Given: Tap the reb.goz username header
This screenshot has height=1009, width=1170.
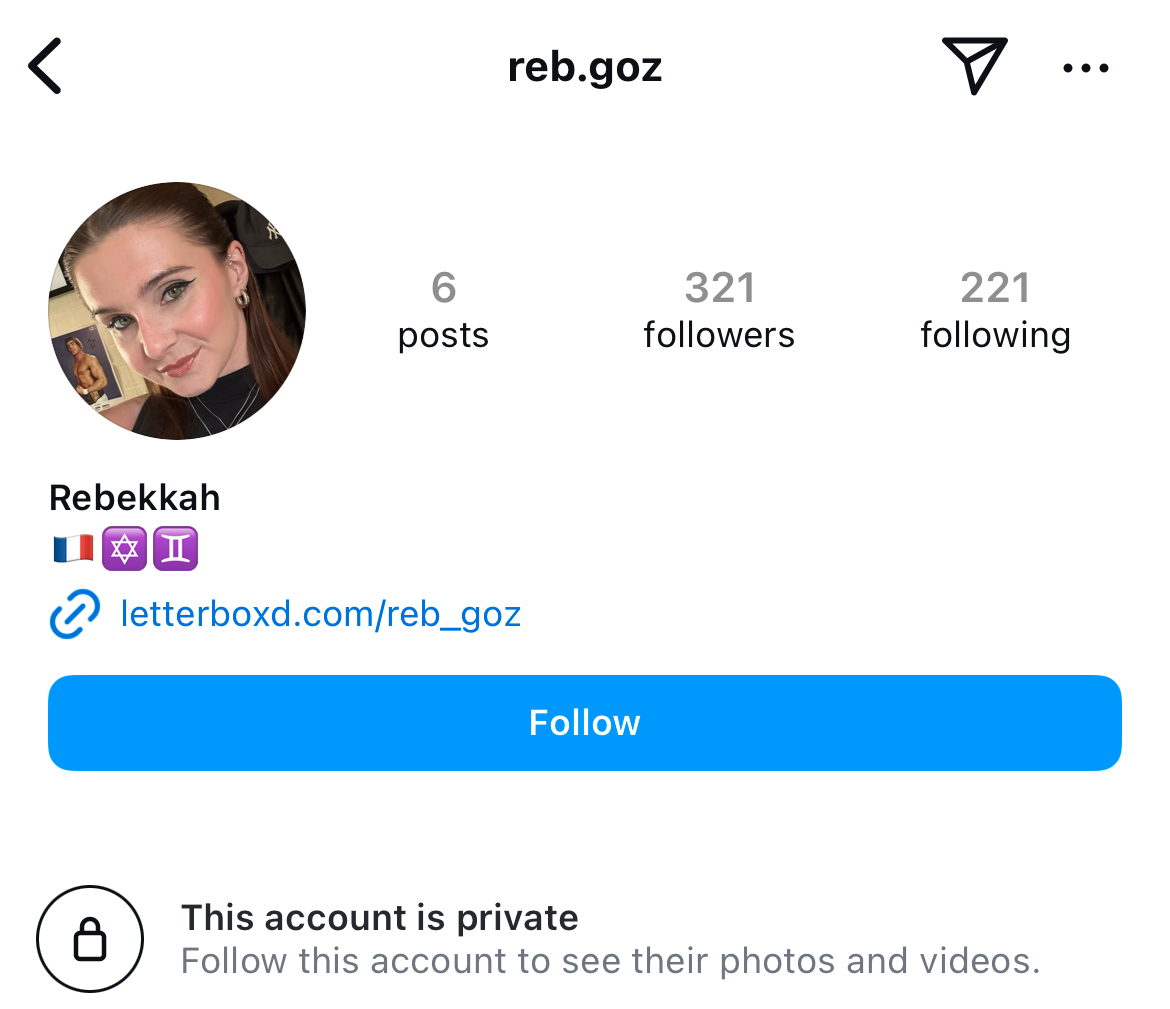Looking at the screenshot, I should (585, 68).
